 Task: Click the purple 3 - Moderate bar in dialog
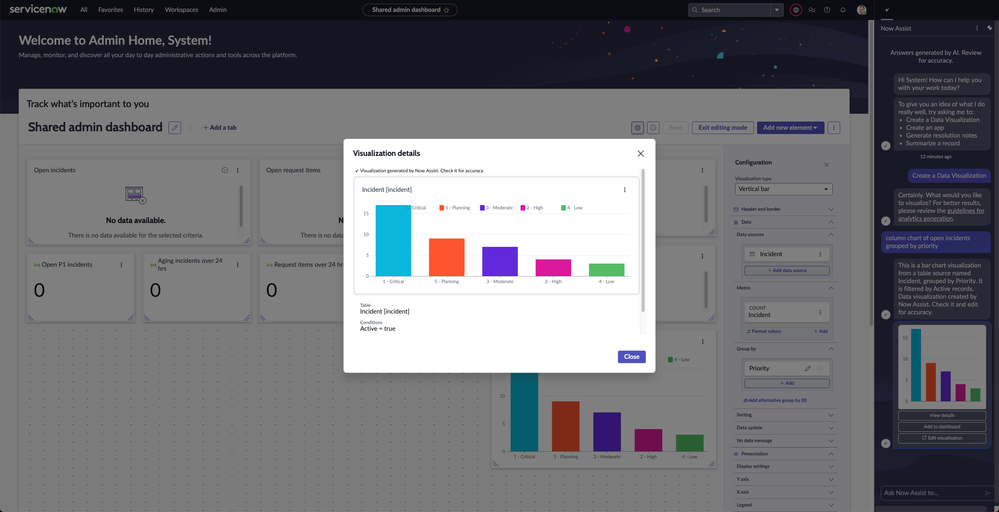coord(500,261)
